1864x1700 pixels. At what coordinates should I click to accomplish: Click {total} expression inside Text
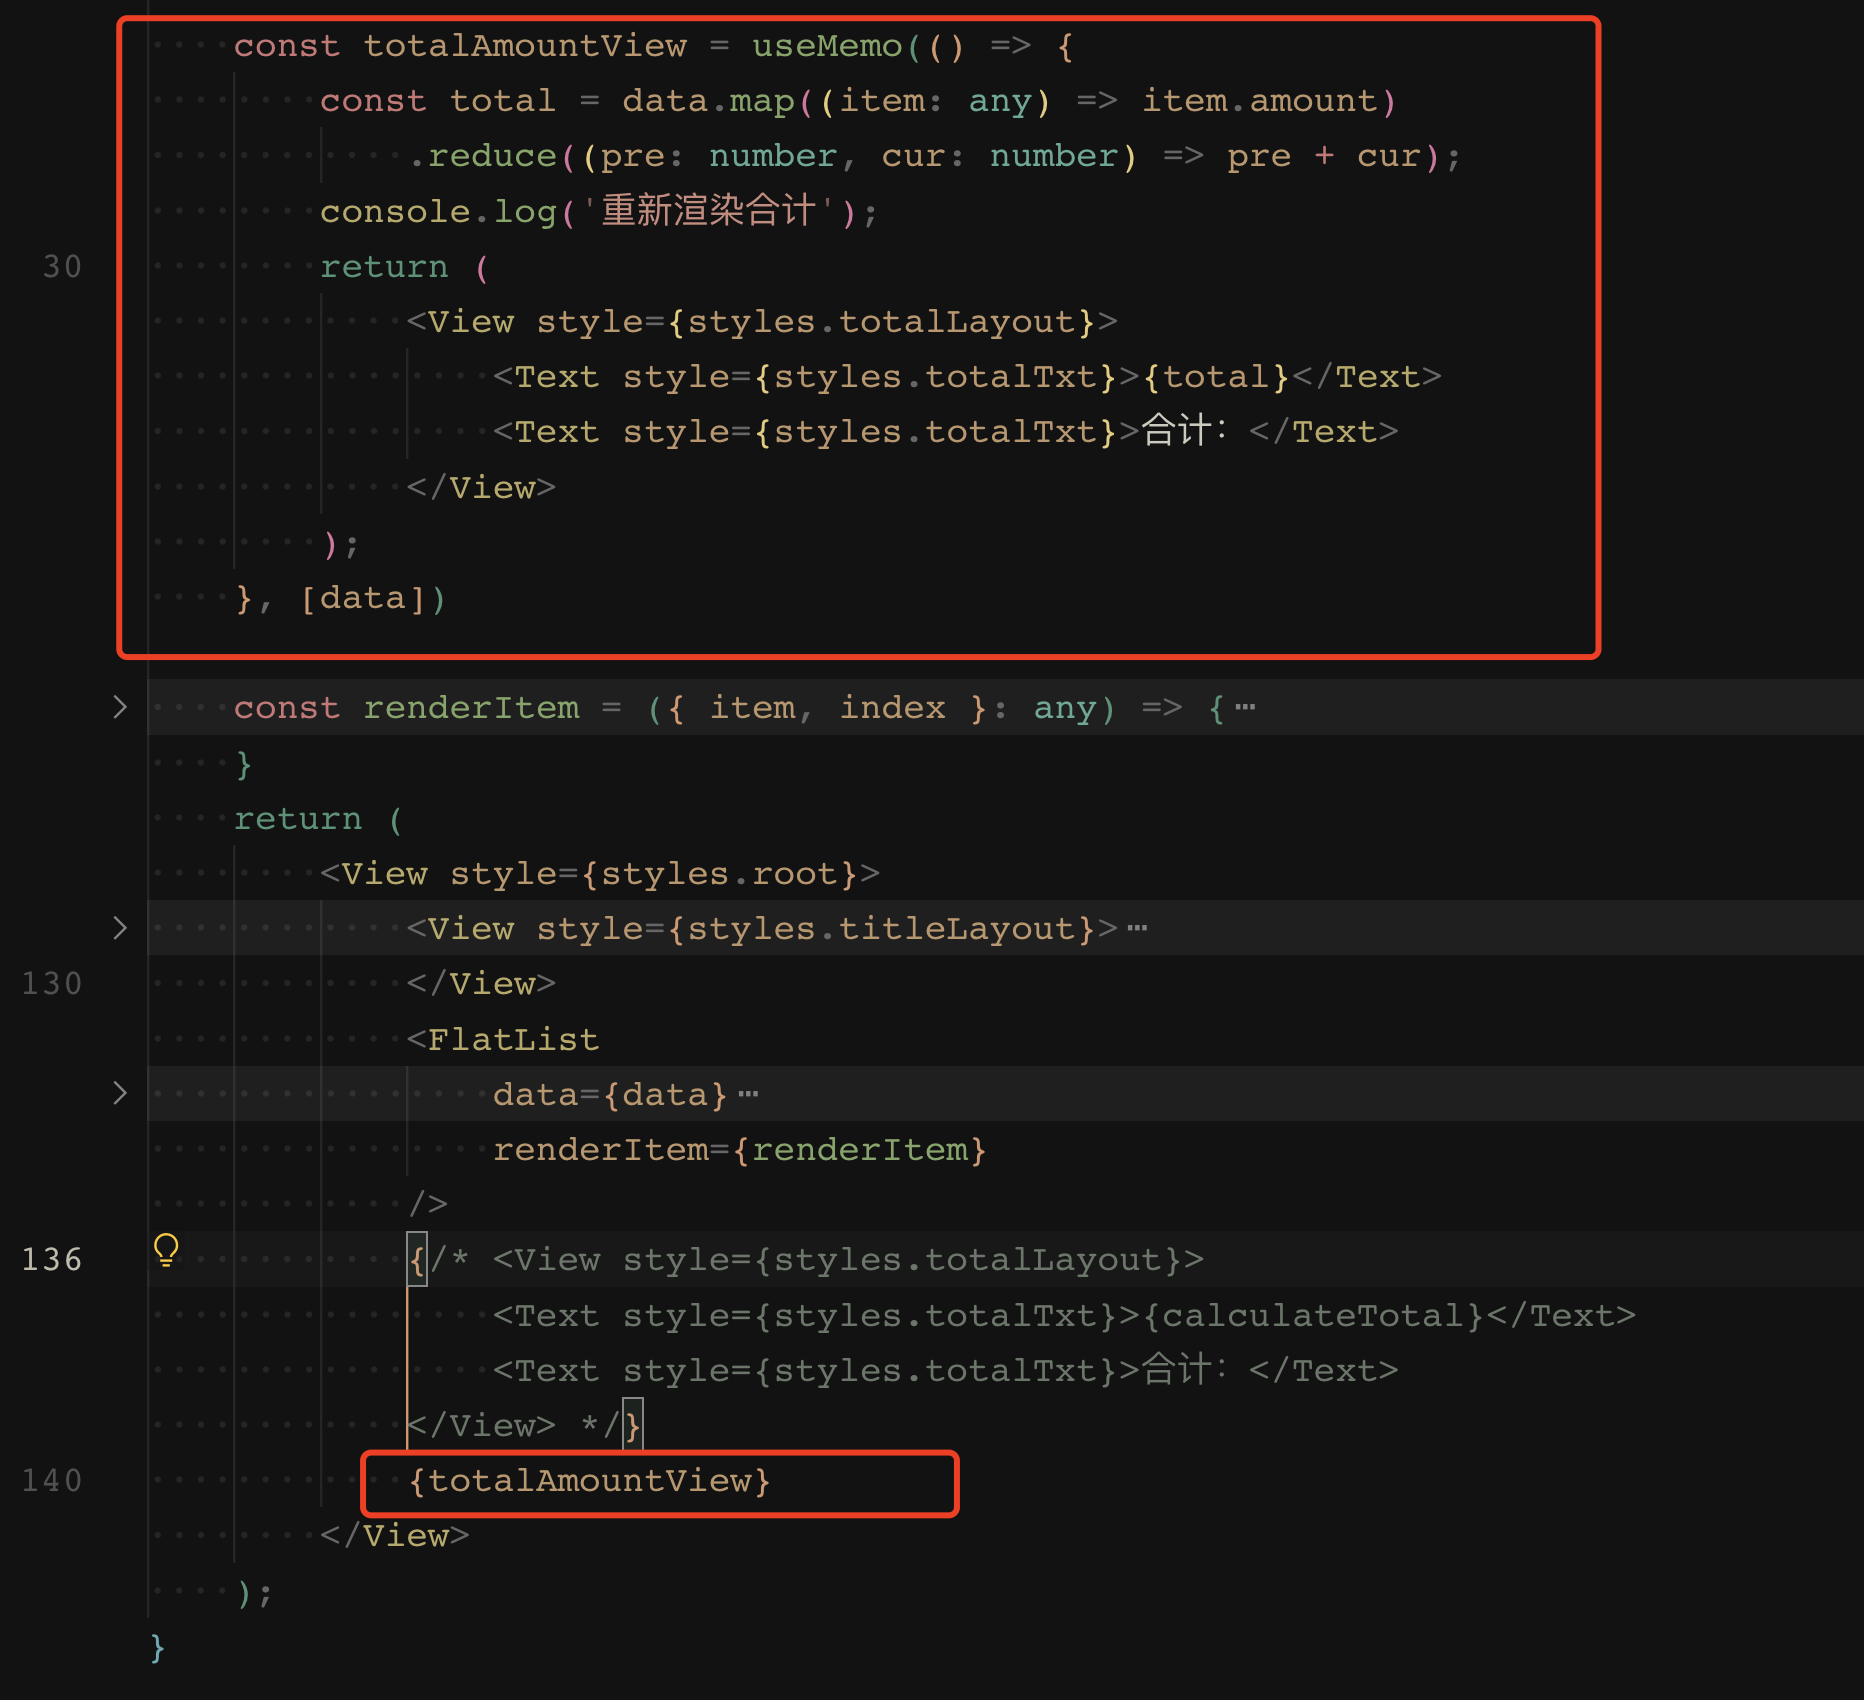[1216, 377]
